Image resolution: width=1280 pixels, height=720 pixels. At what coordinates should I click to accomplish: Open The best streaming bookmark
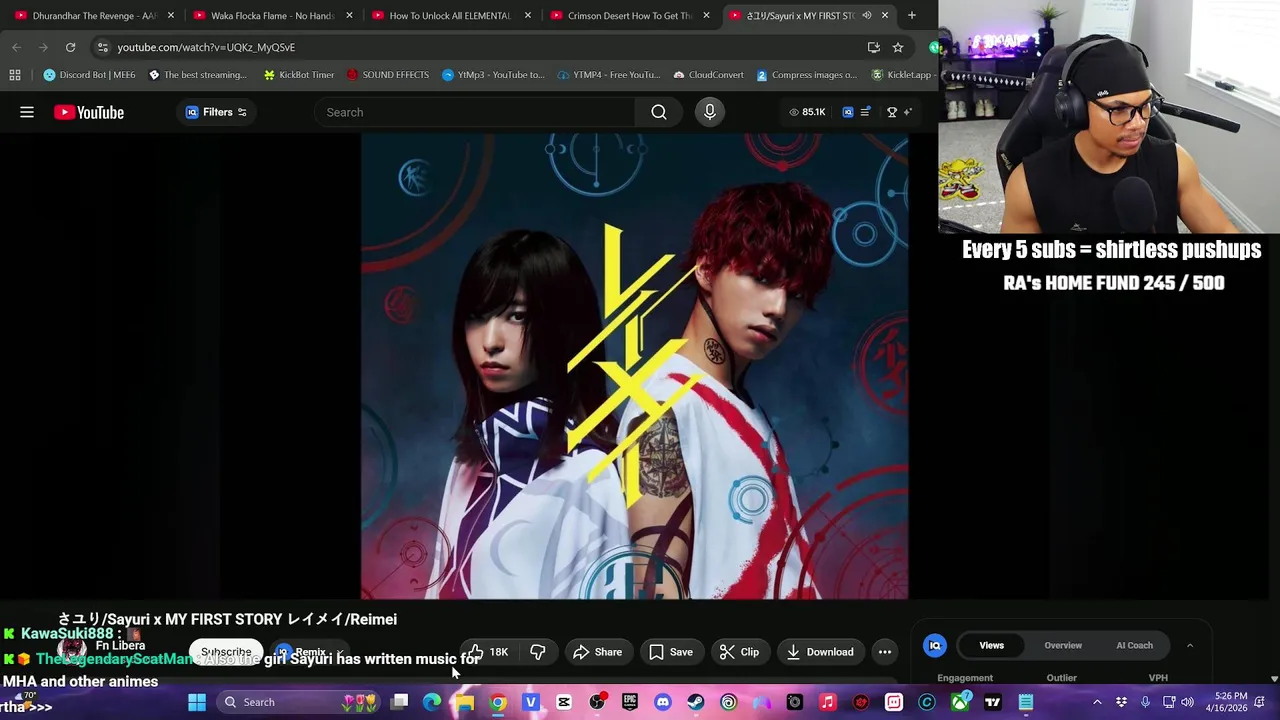coord(197,75)
